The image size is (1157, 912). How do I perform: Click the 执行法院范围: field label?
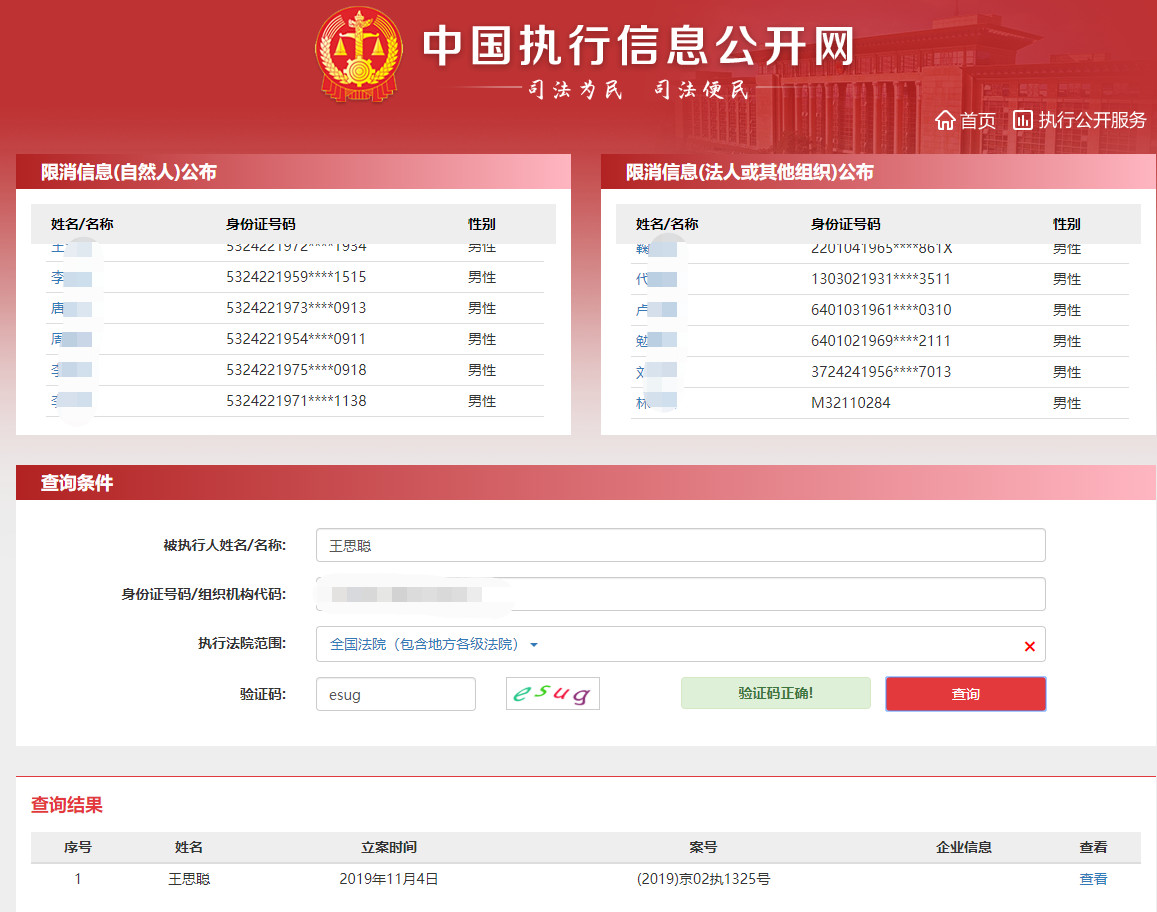coord(242,643)
